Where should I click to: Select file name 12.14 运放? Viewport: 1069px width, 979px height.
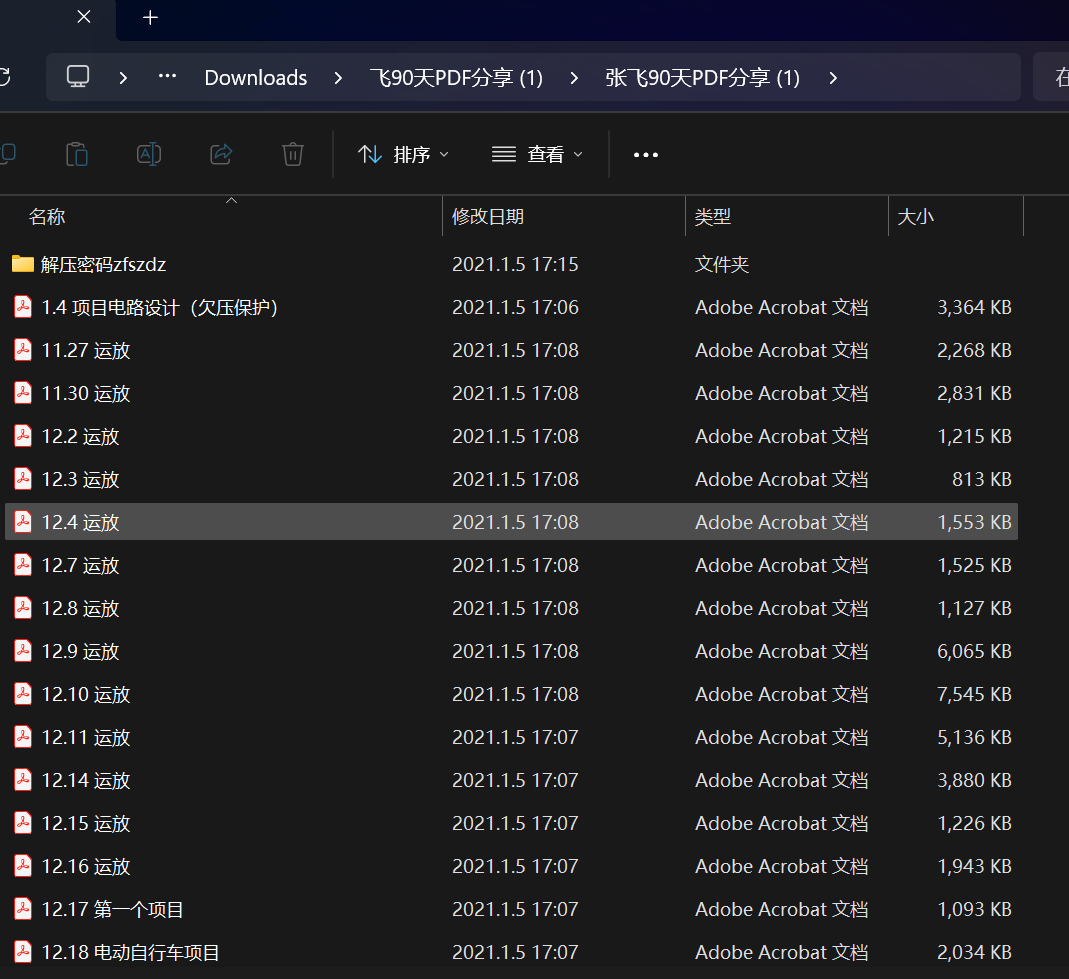(x=86, y=780)
